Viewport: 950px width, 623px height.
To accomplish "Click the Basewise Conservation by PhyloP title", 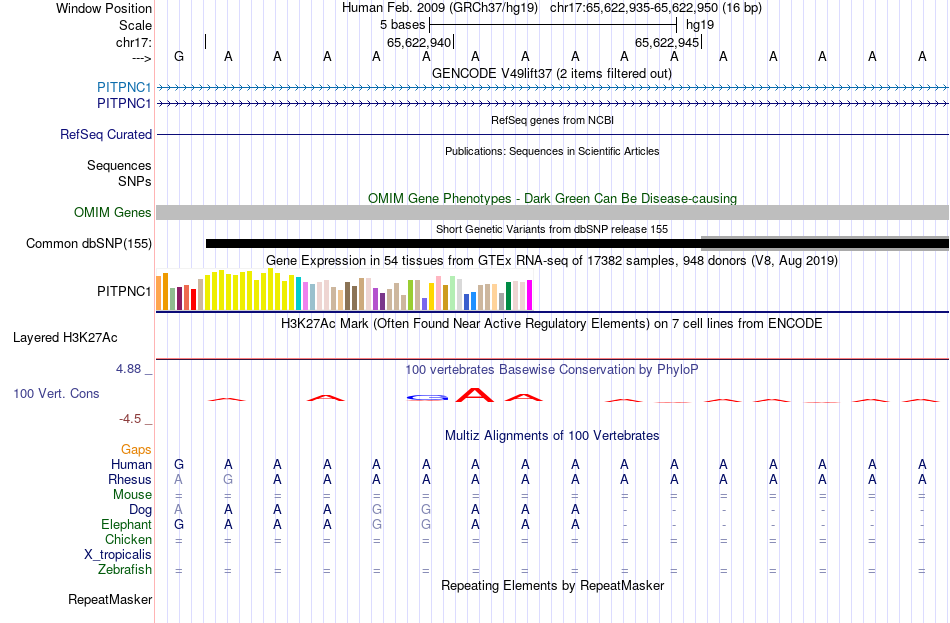I will pos(552,370).
